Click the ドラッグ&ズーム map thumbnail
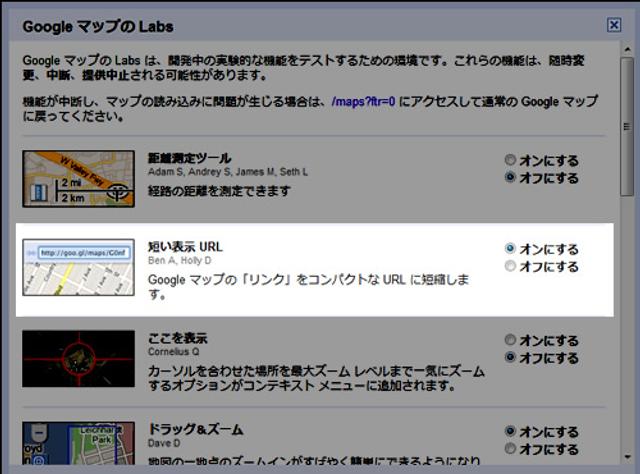Image resolution: width=640 pixels, height=474 pixels. (78, 443)
